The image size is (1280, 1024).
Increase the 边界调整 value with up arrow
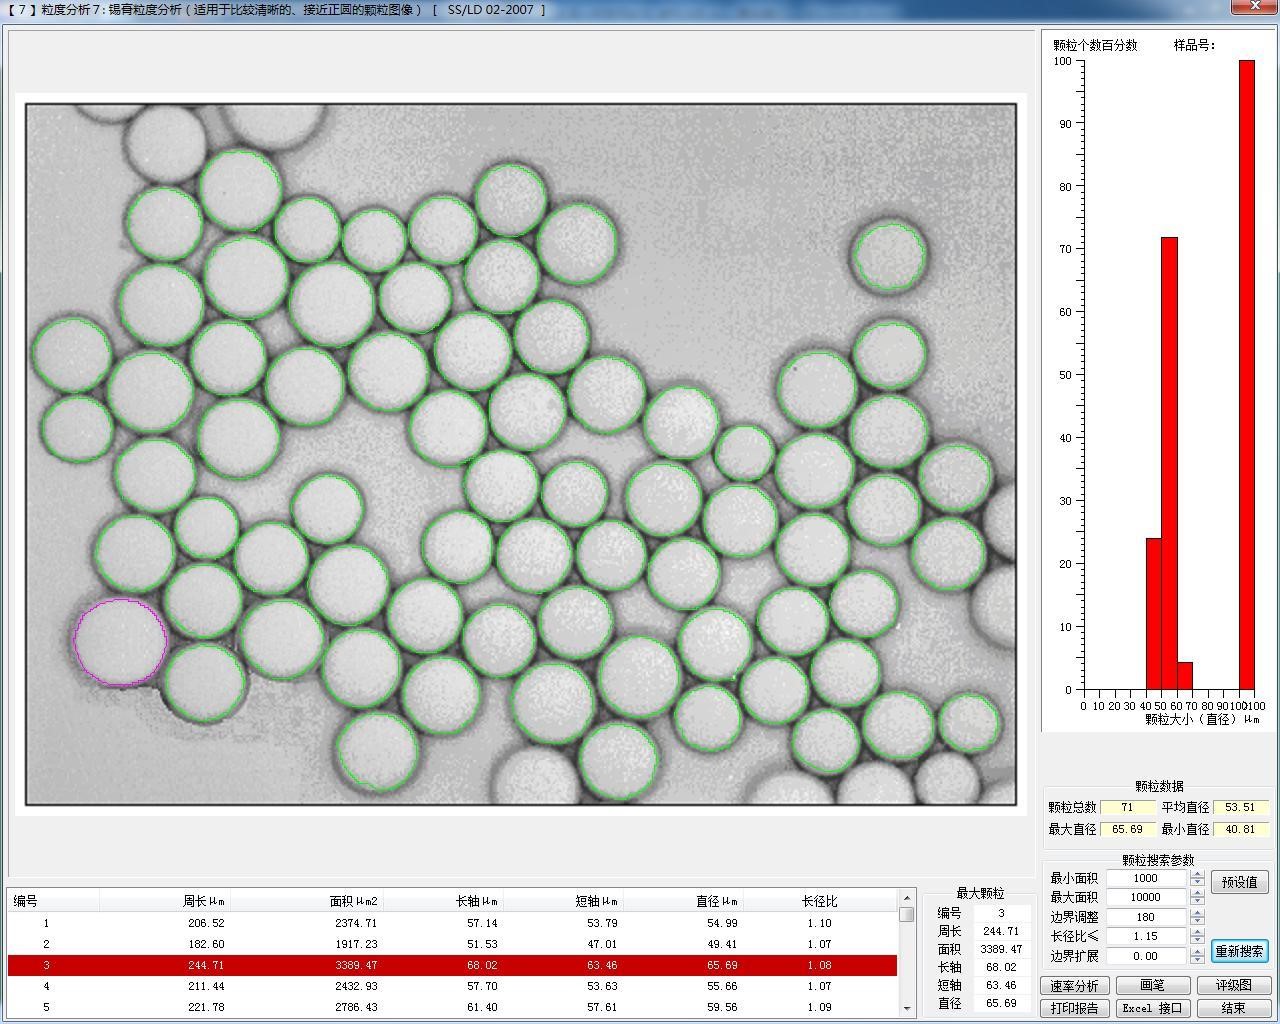coord(1197,912)
